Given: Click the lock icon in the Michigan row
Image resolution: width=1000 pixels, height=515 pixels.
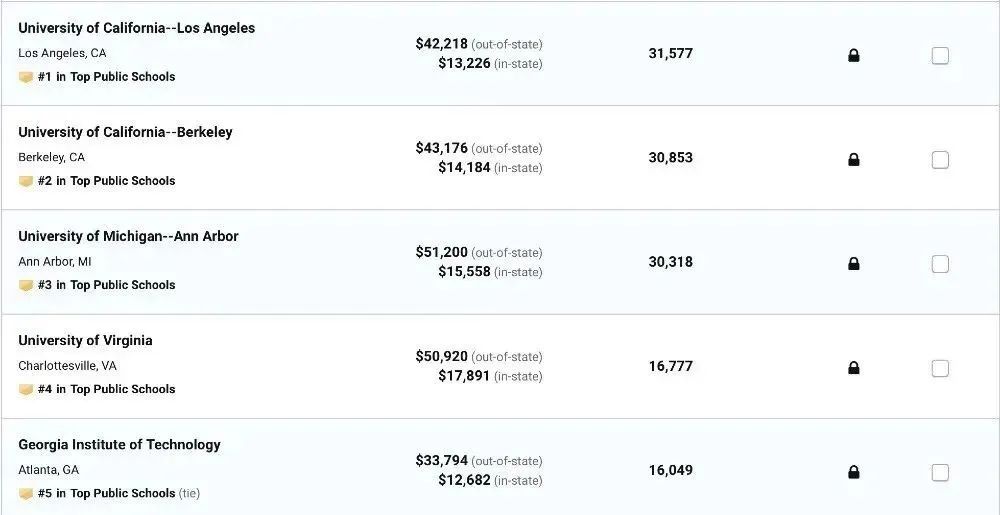Looking at the screenshot, I should point(853,264).
